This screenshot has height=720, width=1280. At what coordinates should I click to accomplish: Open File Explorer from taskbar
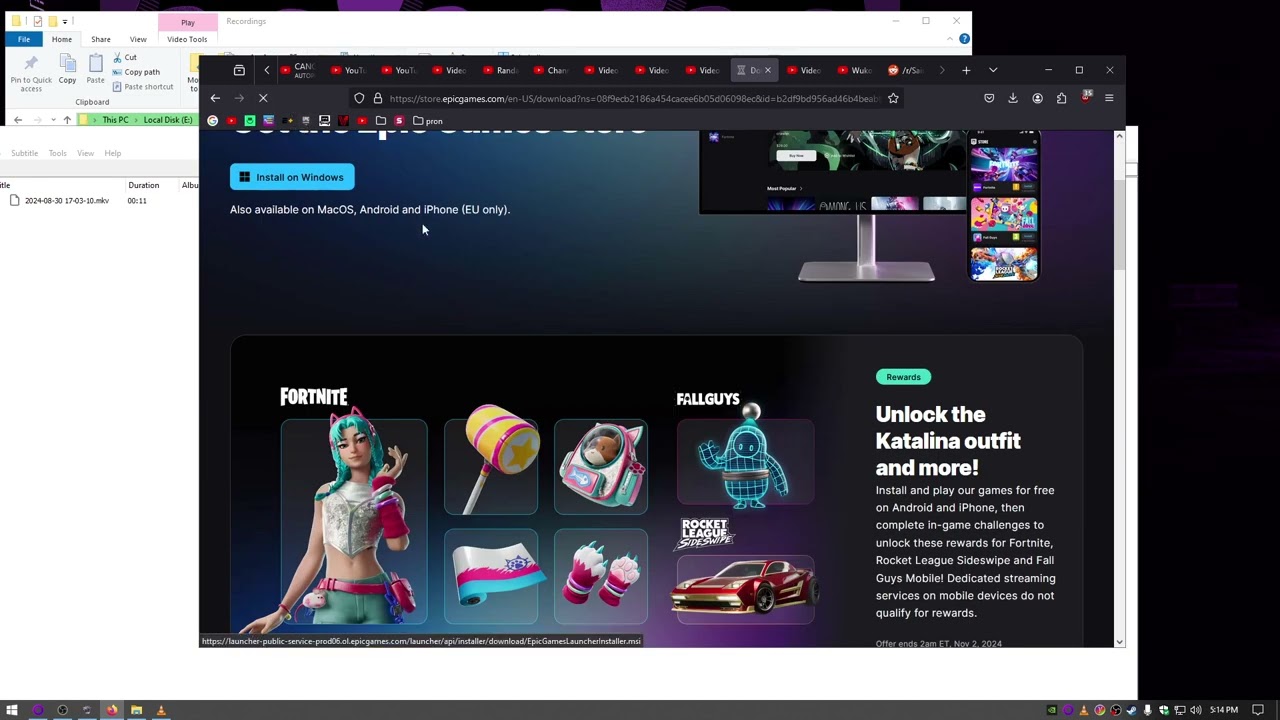pyautogui.click(x=136, y=710)
